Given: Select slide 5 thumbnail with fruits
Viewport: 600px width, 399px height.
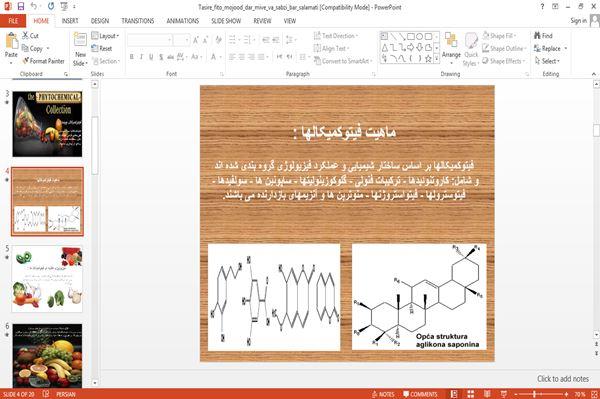Looking at the screenshot, I should click(47, 279).
